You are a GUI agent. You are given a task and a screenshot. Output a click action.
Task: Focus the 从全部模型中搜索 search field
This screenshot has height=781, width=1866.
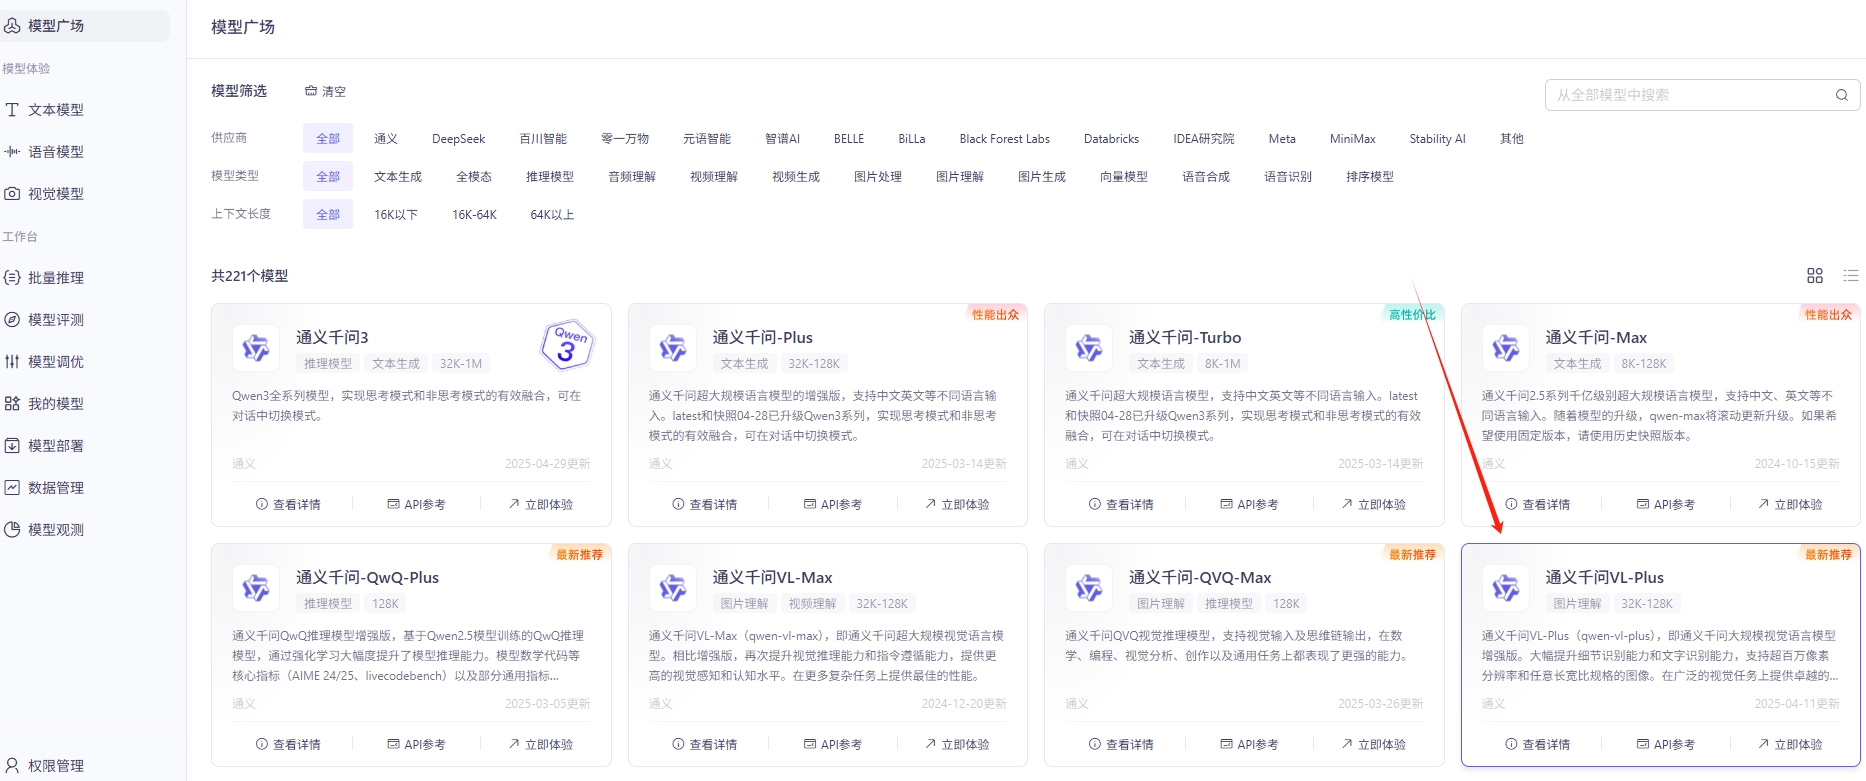1702,95
